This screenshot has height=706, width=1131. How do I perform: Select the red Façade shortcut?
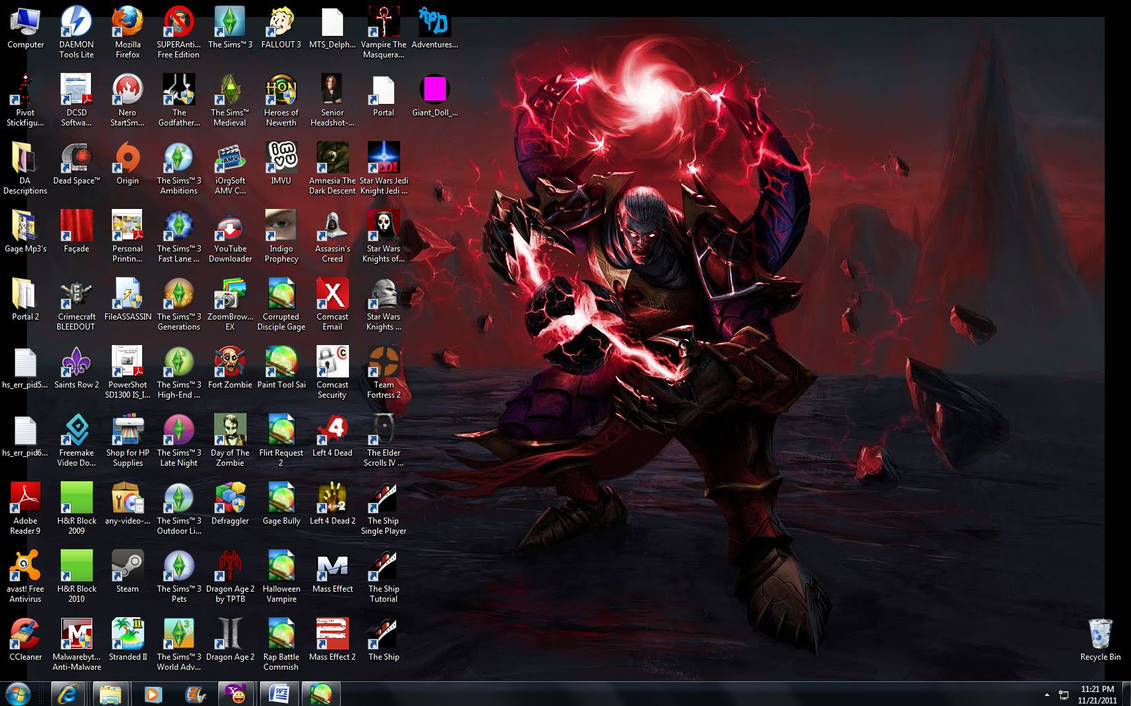click(x=76, y=231)
